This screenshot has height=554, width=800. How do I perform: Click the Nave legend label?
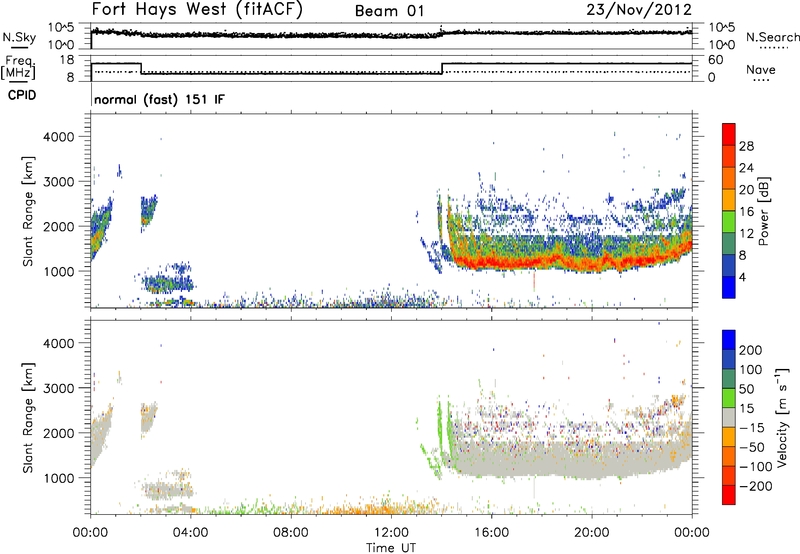tap(761, 69)
